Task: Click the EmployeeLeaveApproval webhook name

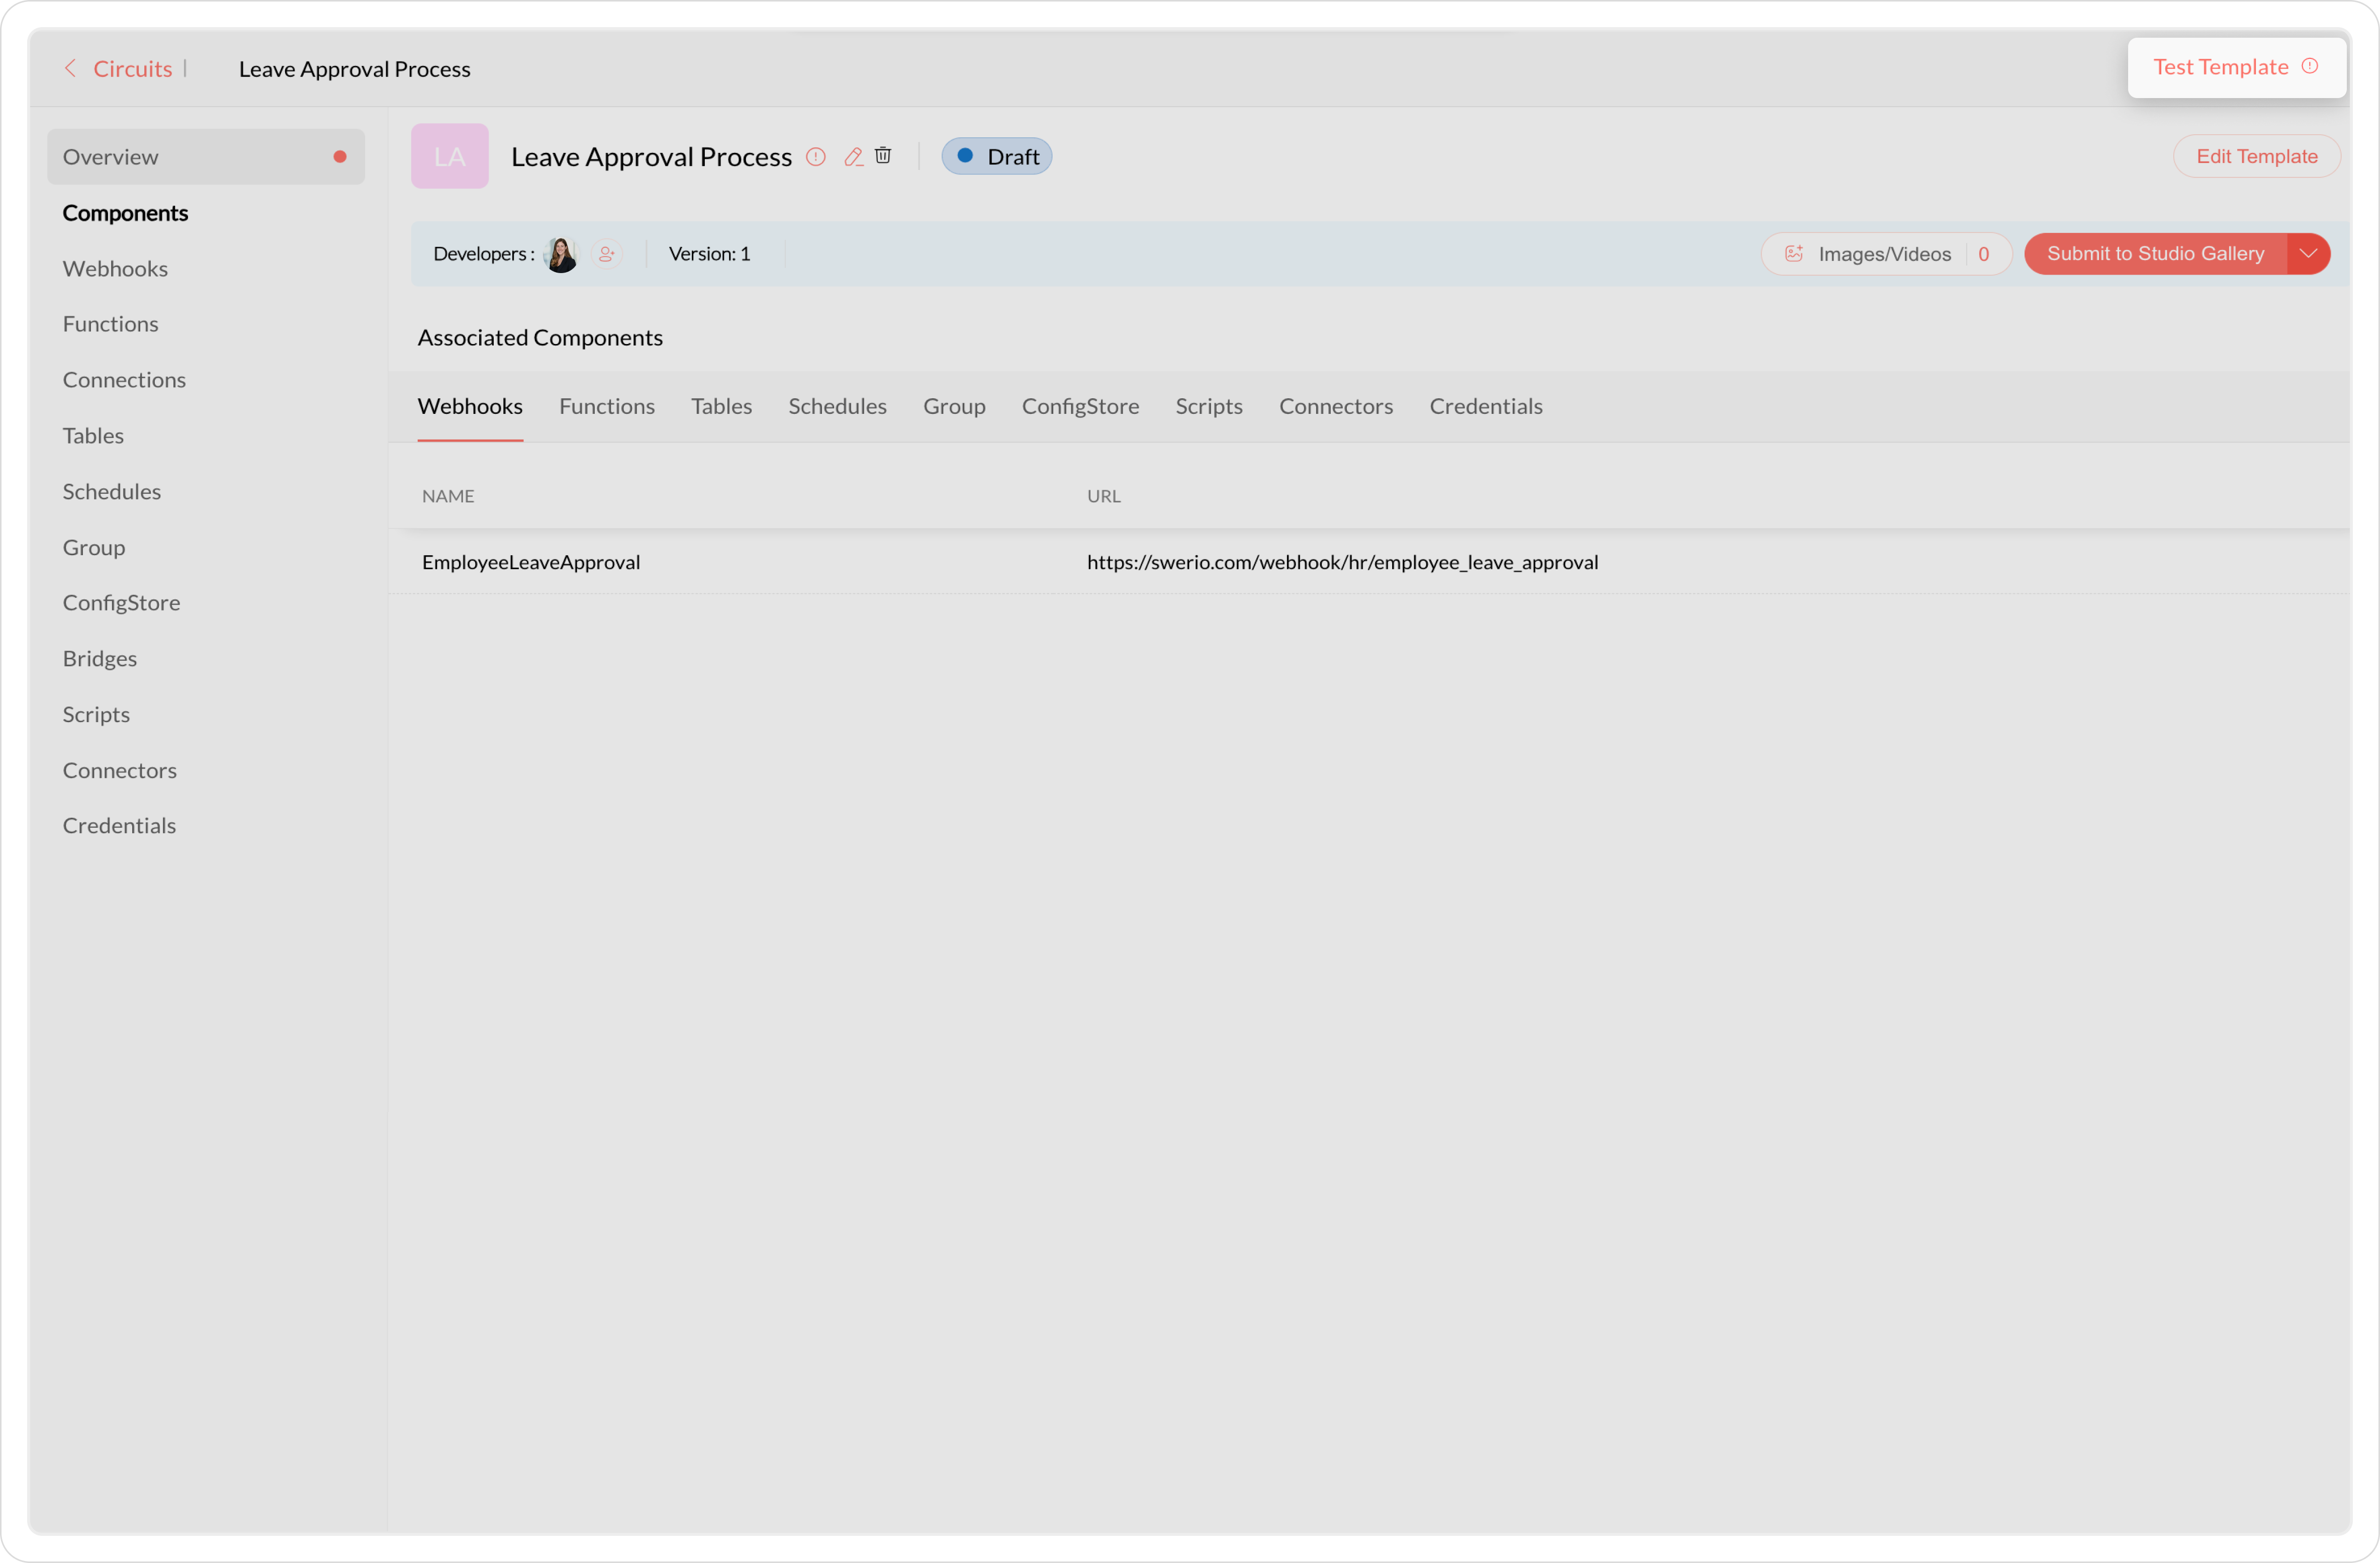Action: coord(531,562)
